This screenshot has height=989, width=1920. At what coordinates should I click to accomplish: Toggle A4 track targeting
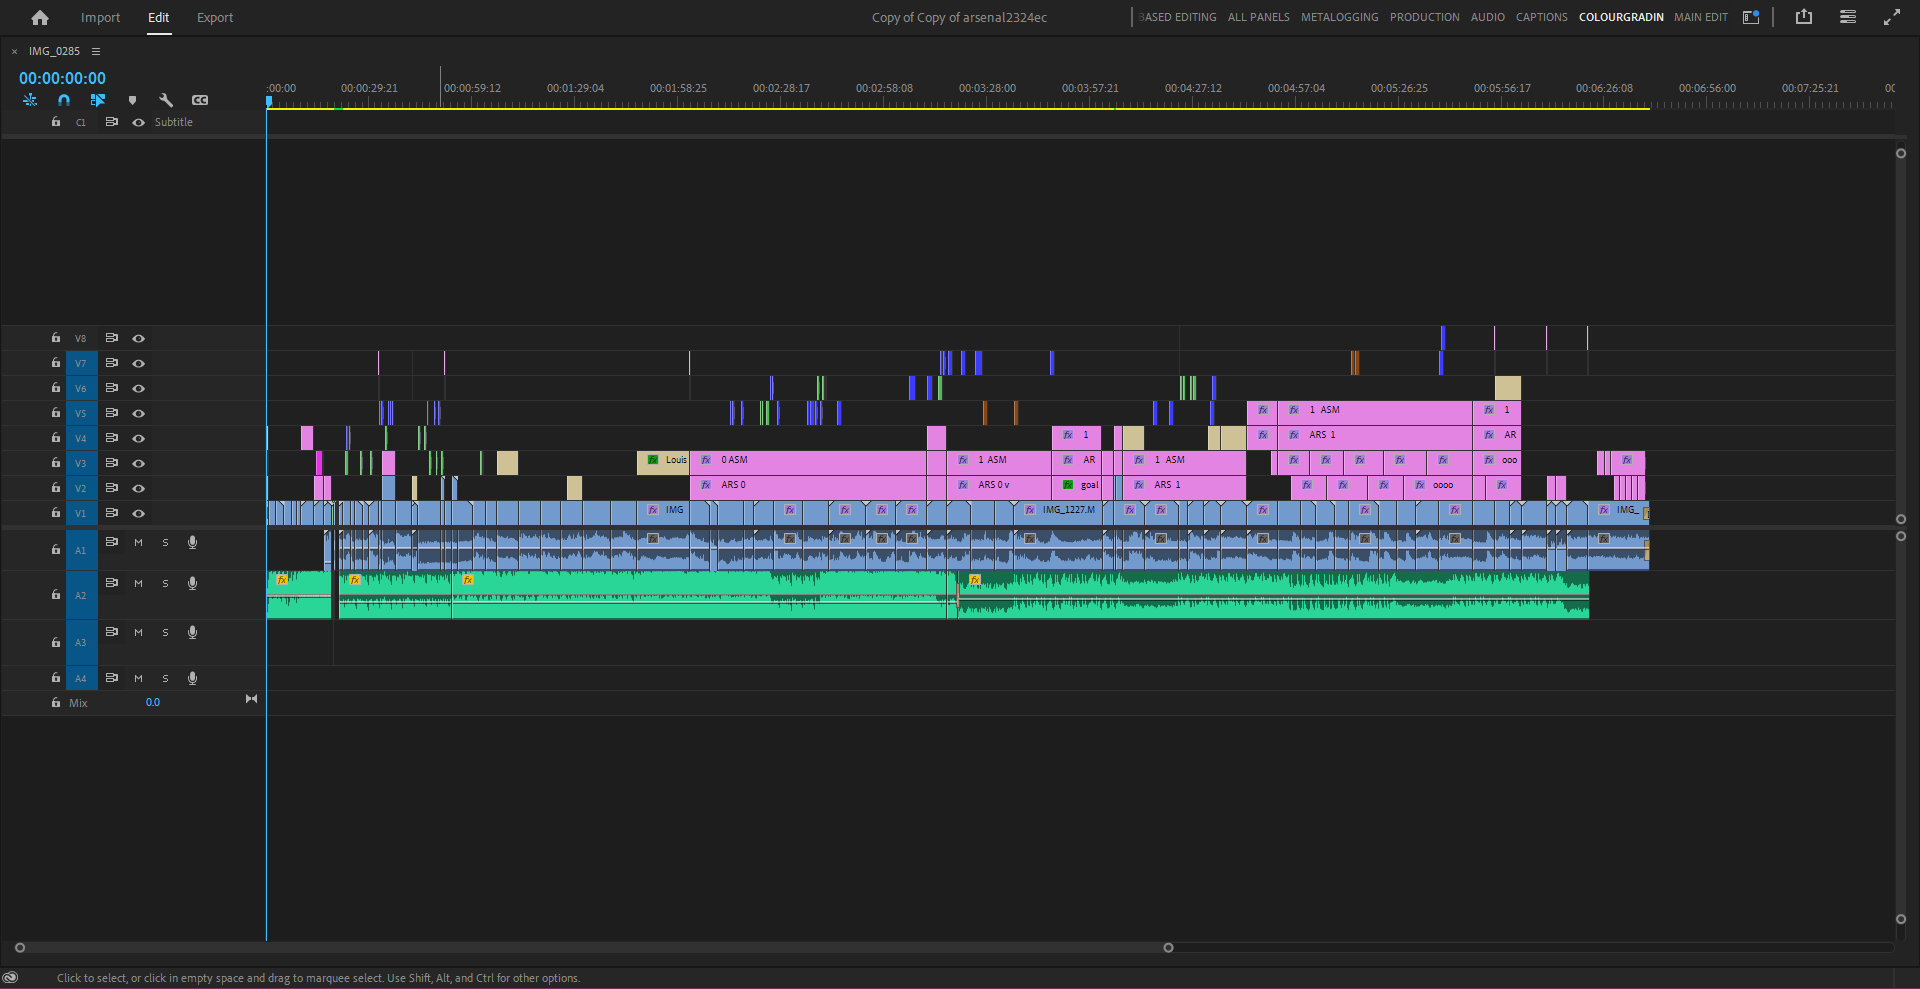click(x=81, y=678)
